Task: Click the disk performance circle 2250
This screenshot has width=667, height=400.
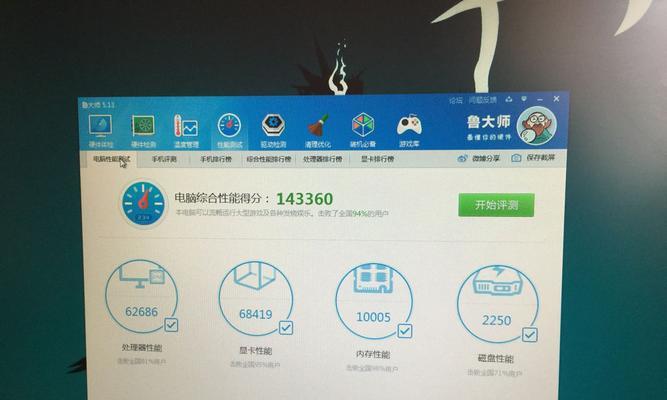Action: coord(497,304)
